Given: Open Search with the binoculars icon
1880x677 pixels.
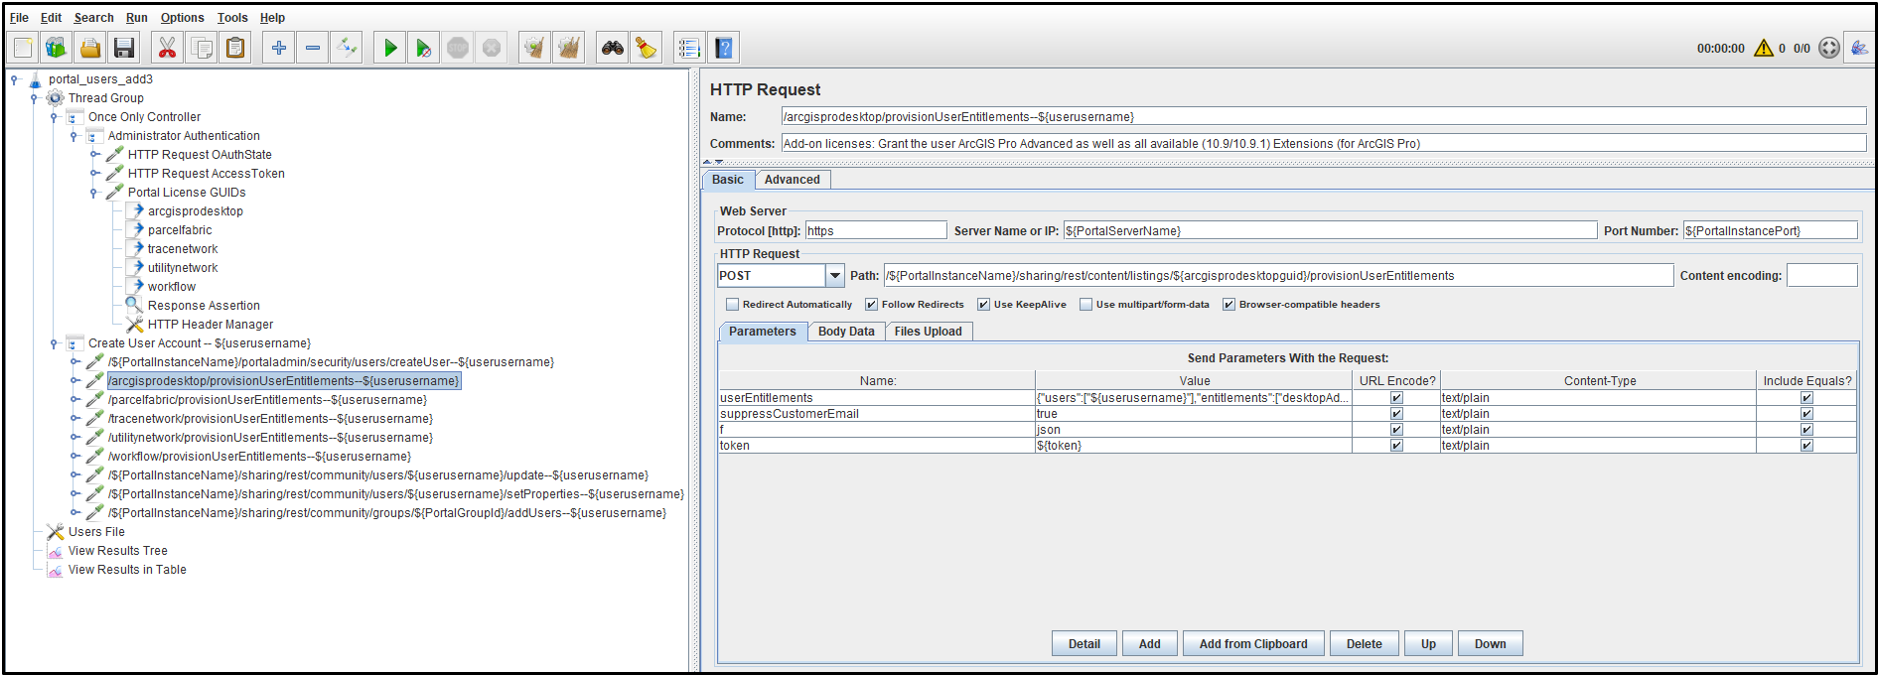Looking at the screenshot, I should click(612, 48).
